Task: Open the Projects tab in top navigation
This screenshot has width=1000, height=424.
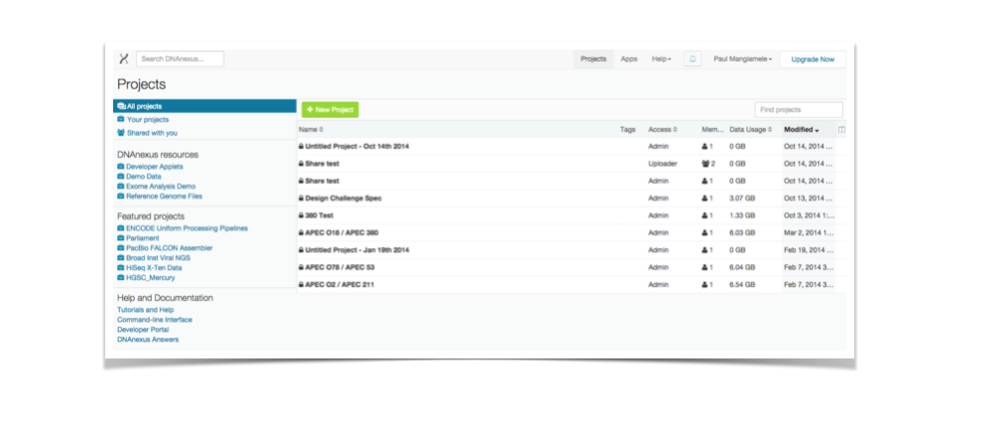Action: [593, 59]
